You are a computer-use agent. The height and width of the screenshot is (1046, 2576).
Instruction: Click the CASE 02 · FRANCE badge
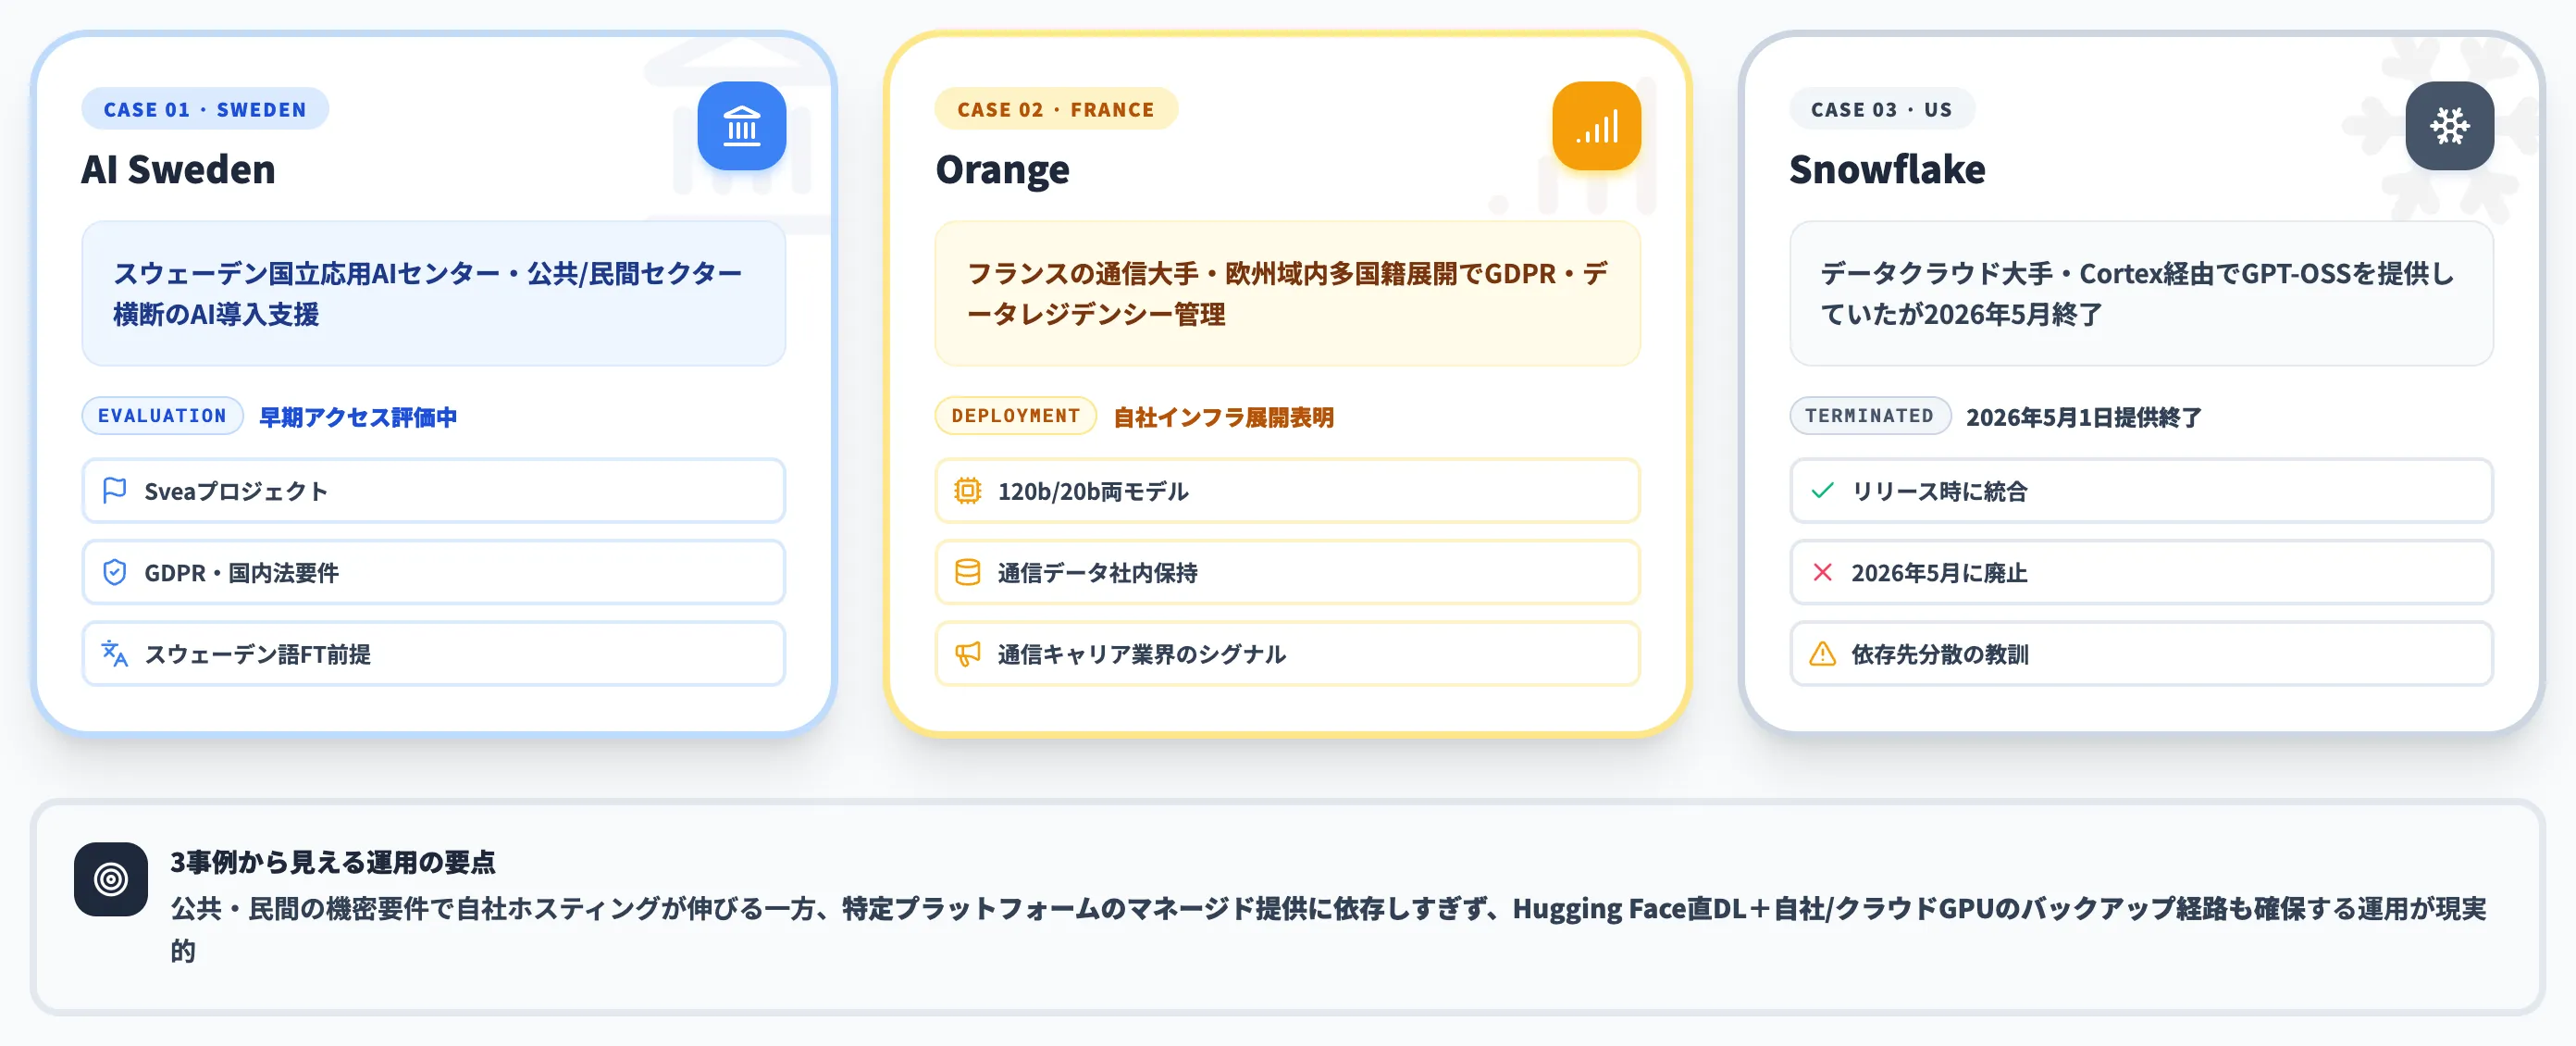coord(1056,109)
